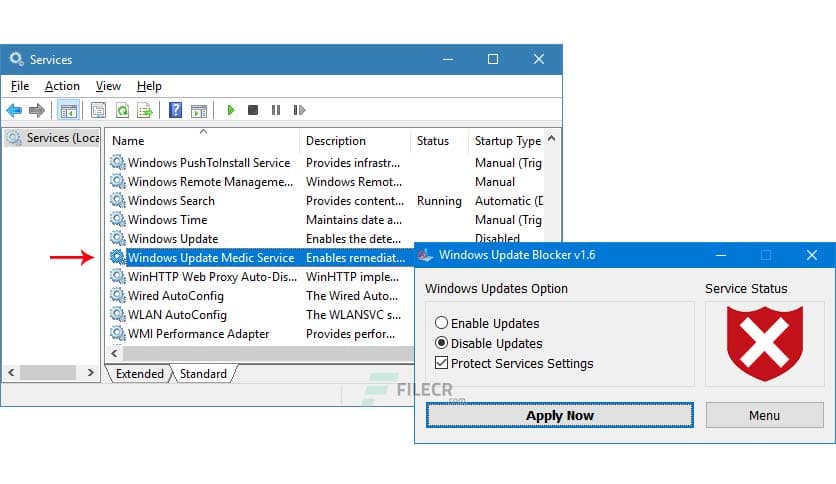Viewport: 836px width, 484px height.
Task: Switch to the Standard tab
Action: [x=203, y=374]
